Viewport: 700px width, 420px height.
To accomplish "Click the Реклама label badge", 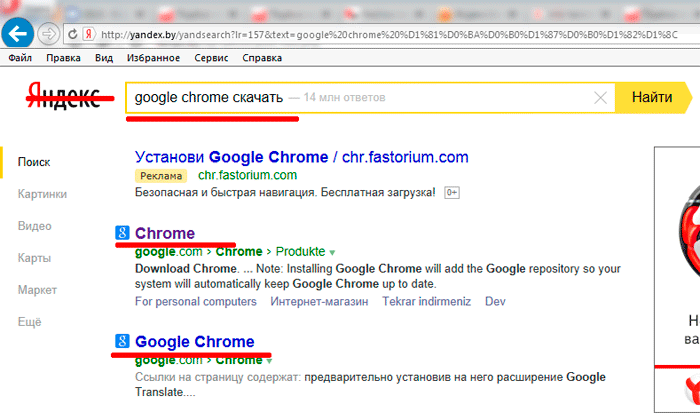I will (x=161, y=176).
